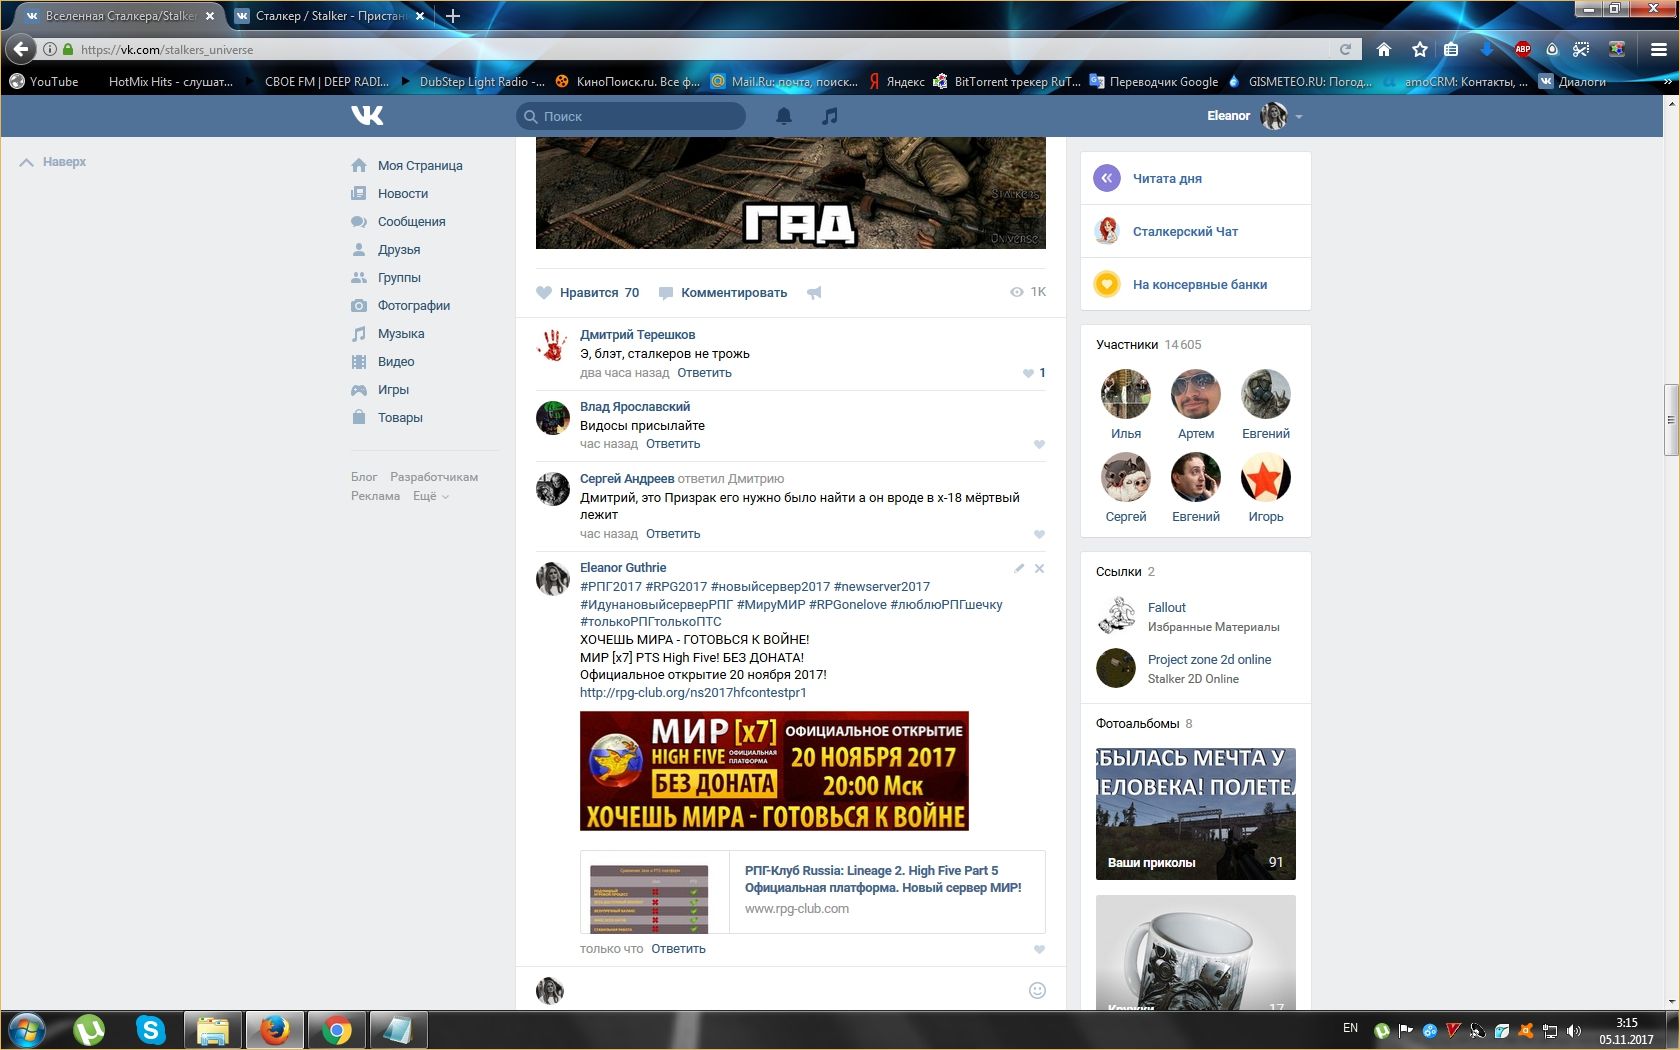1680x1050 pixels.
Task: Go back to the previous page
Action: (x=21, y=49)
